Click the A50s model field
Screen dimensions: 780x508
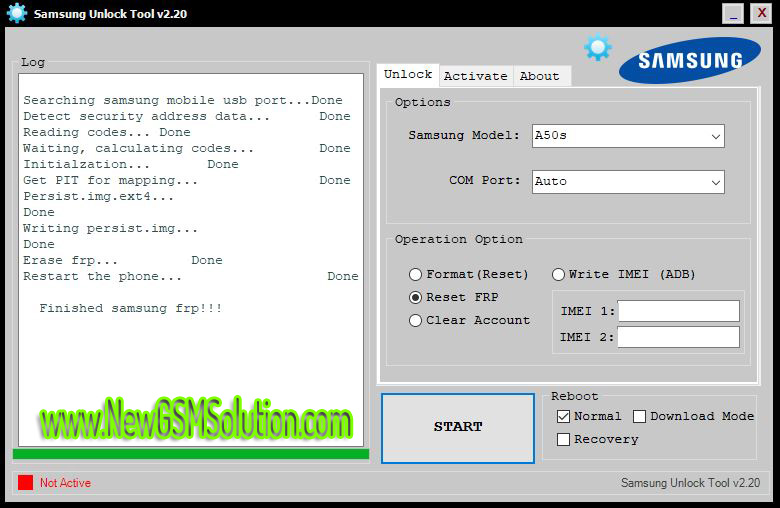point(628,136)
